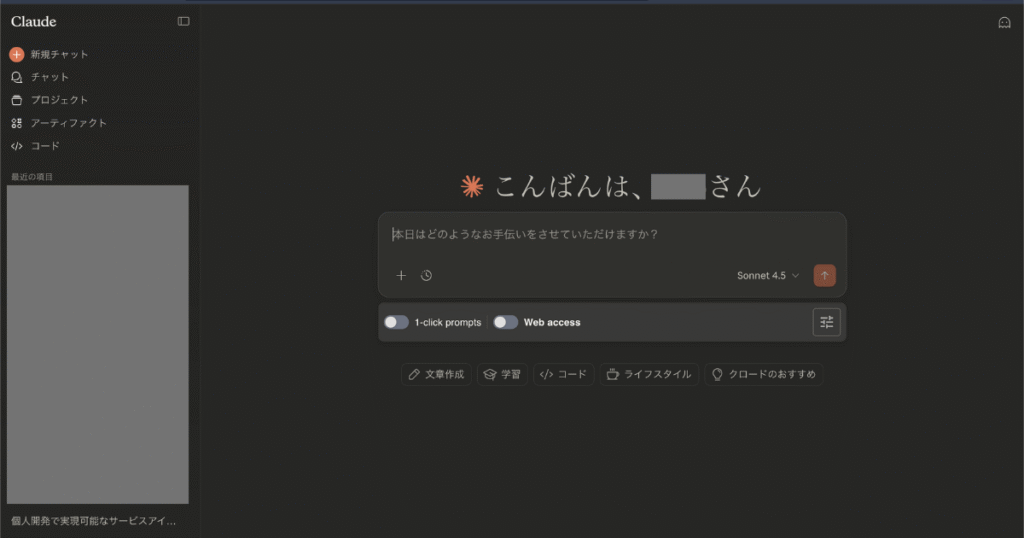Collapse the sidebar with the panel icon
The image size is (1024, 538).
[x=183, y=21]
